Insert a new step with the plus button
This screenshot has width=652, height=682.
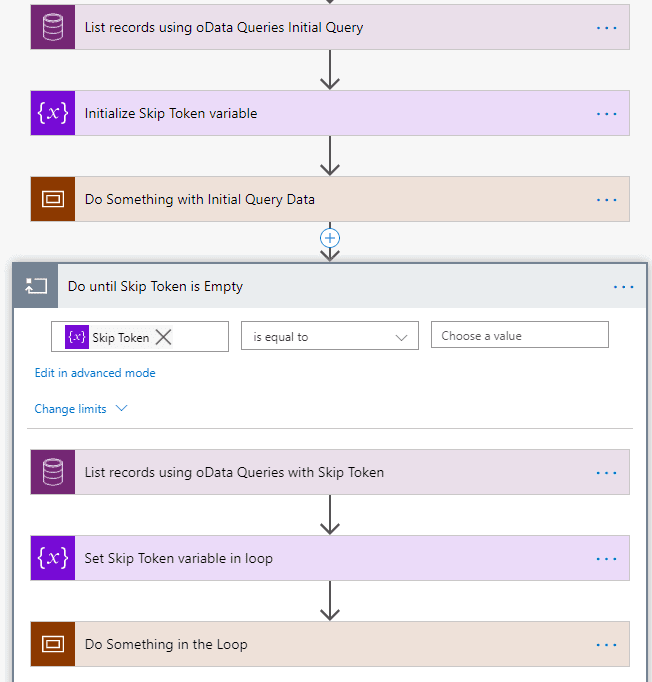point(330,238)
